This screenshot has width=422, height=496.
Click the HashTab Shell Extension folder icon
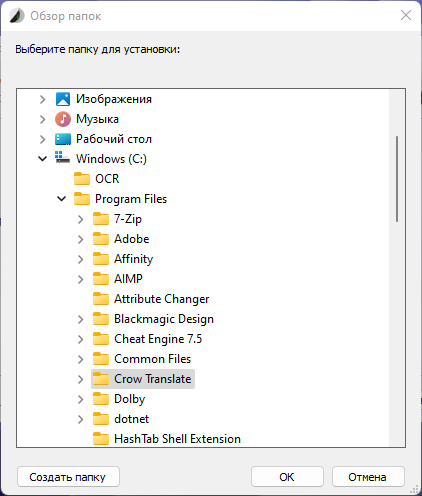101,439
